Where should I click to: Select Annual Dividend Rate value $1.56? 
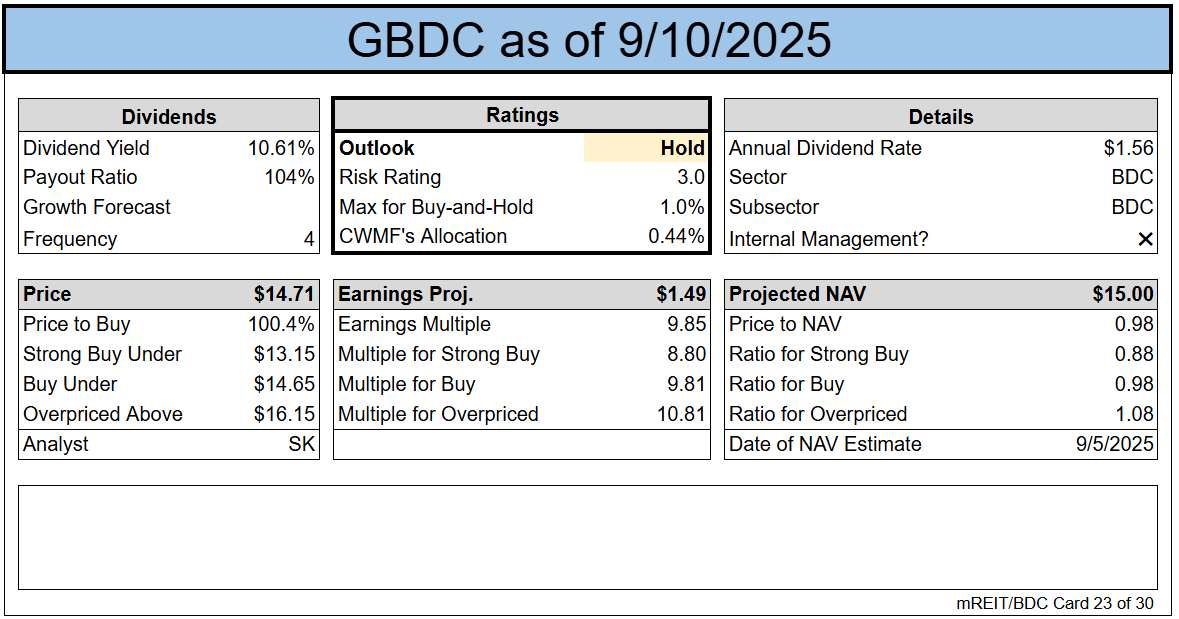(x=1129, y=148)
